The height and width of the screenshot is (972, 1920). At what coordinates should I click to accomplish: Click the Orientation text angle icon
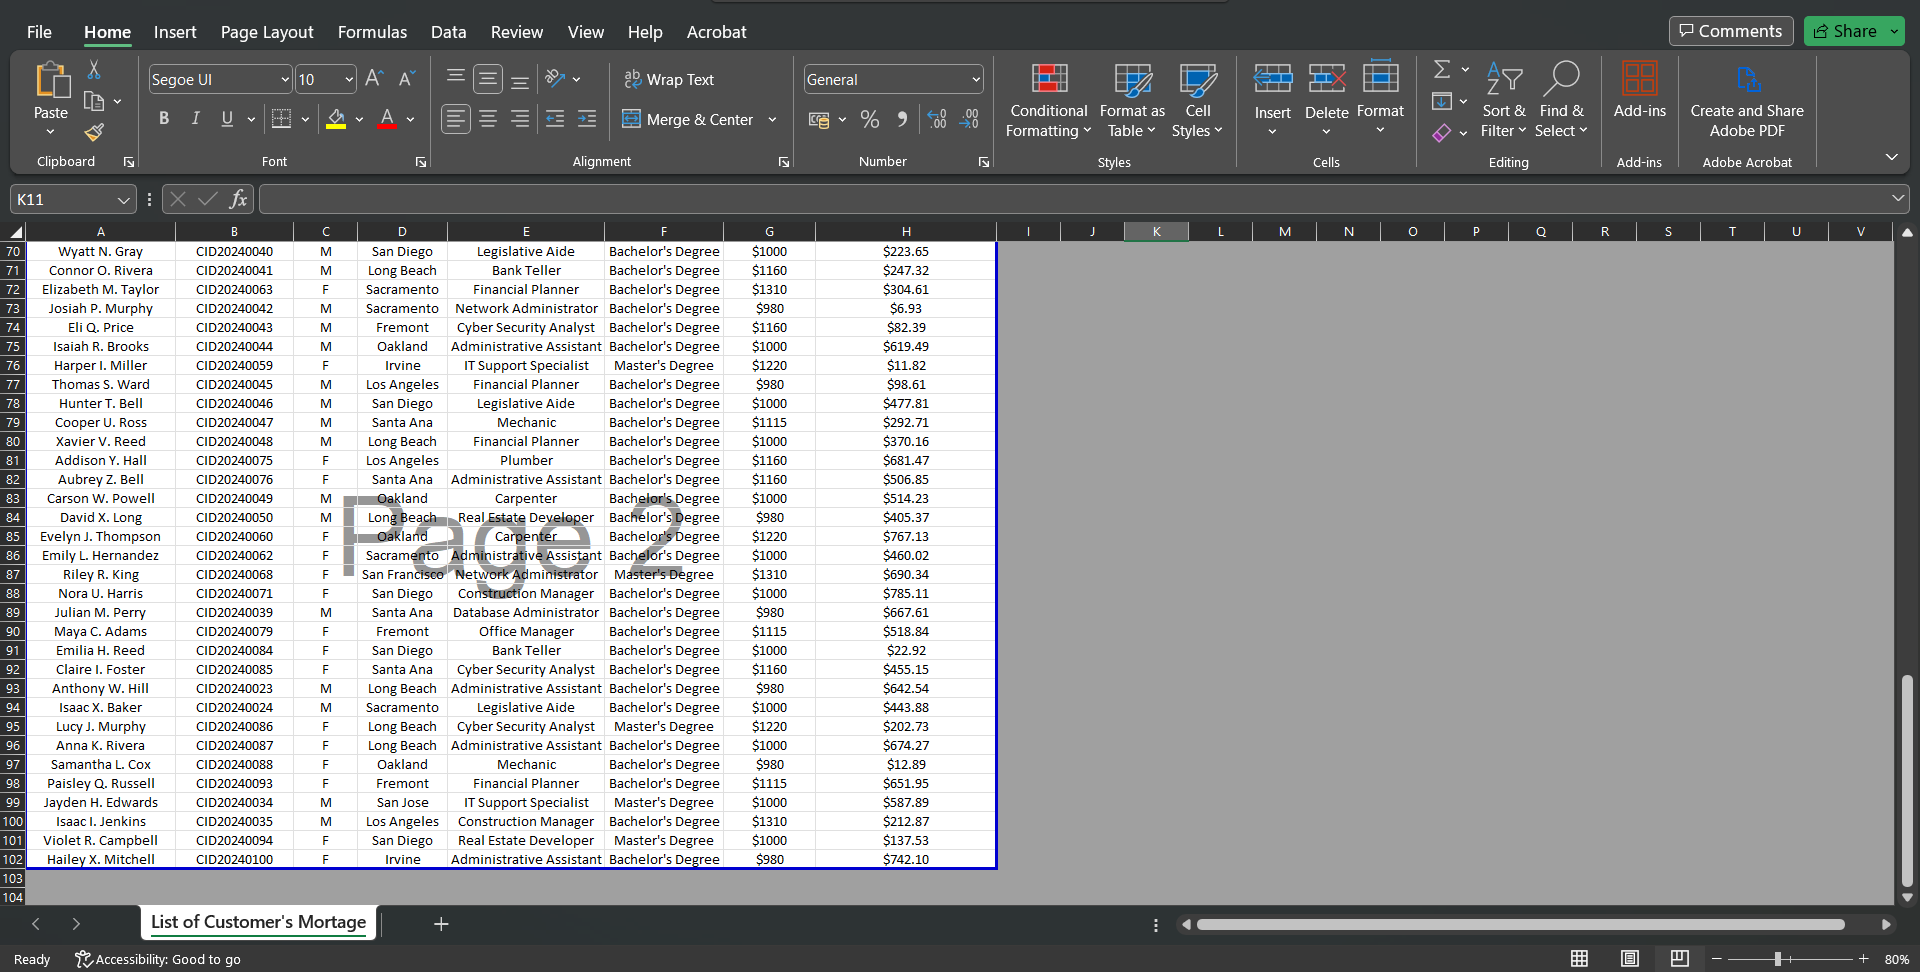(x=556, y=78)
